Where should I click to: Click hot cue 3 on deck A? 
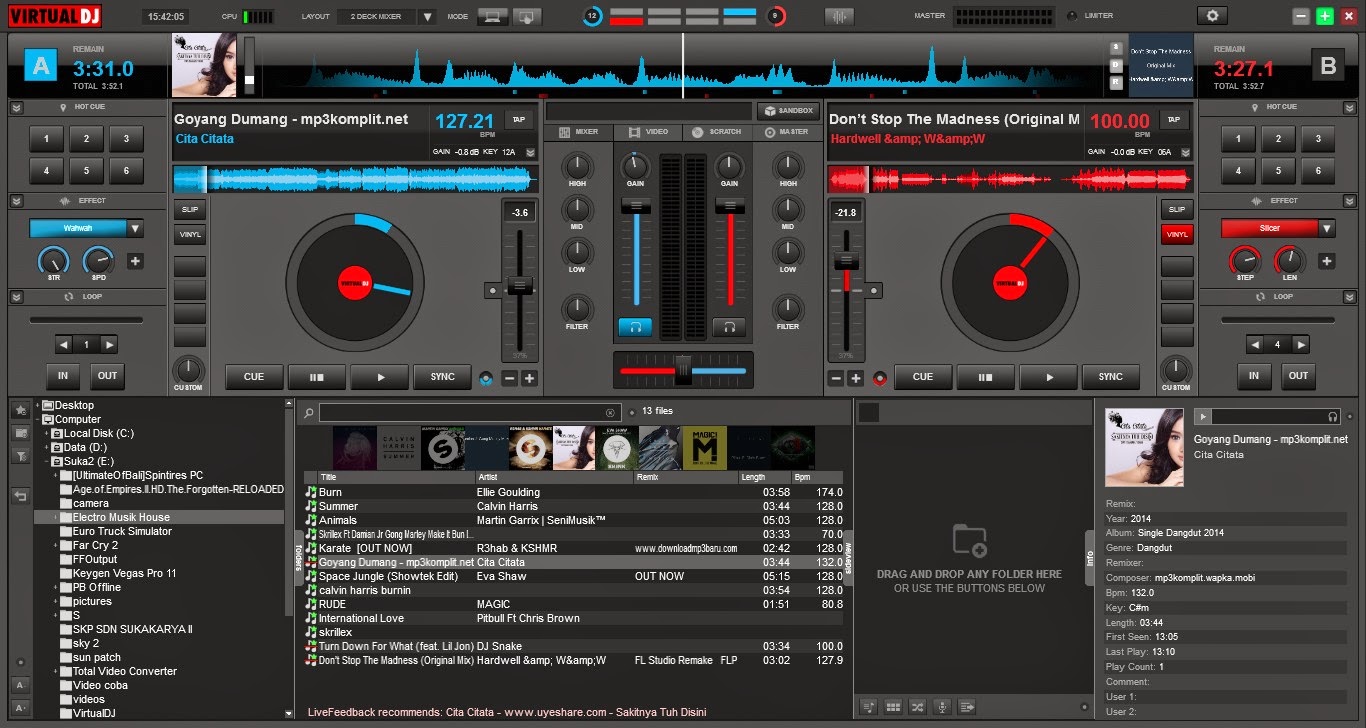pyautogui.click(x=126, y=139)
